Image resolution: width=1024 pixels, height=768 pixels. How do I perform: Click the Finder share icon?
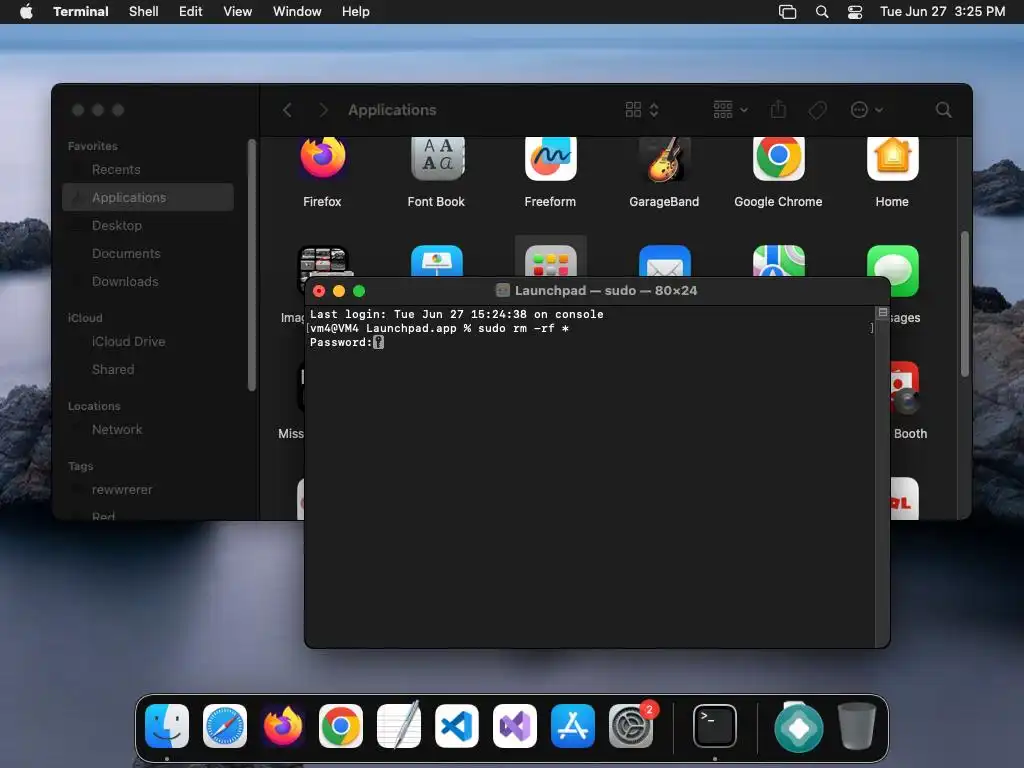778,109
